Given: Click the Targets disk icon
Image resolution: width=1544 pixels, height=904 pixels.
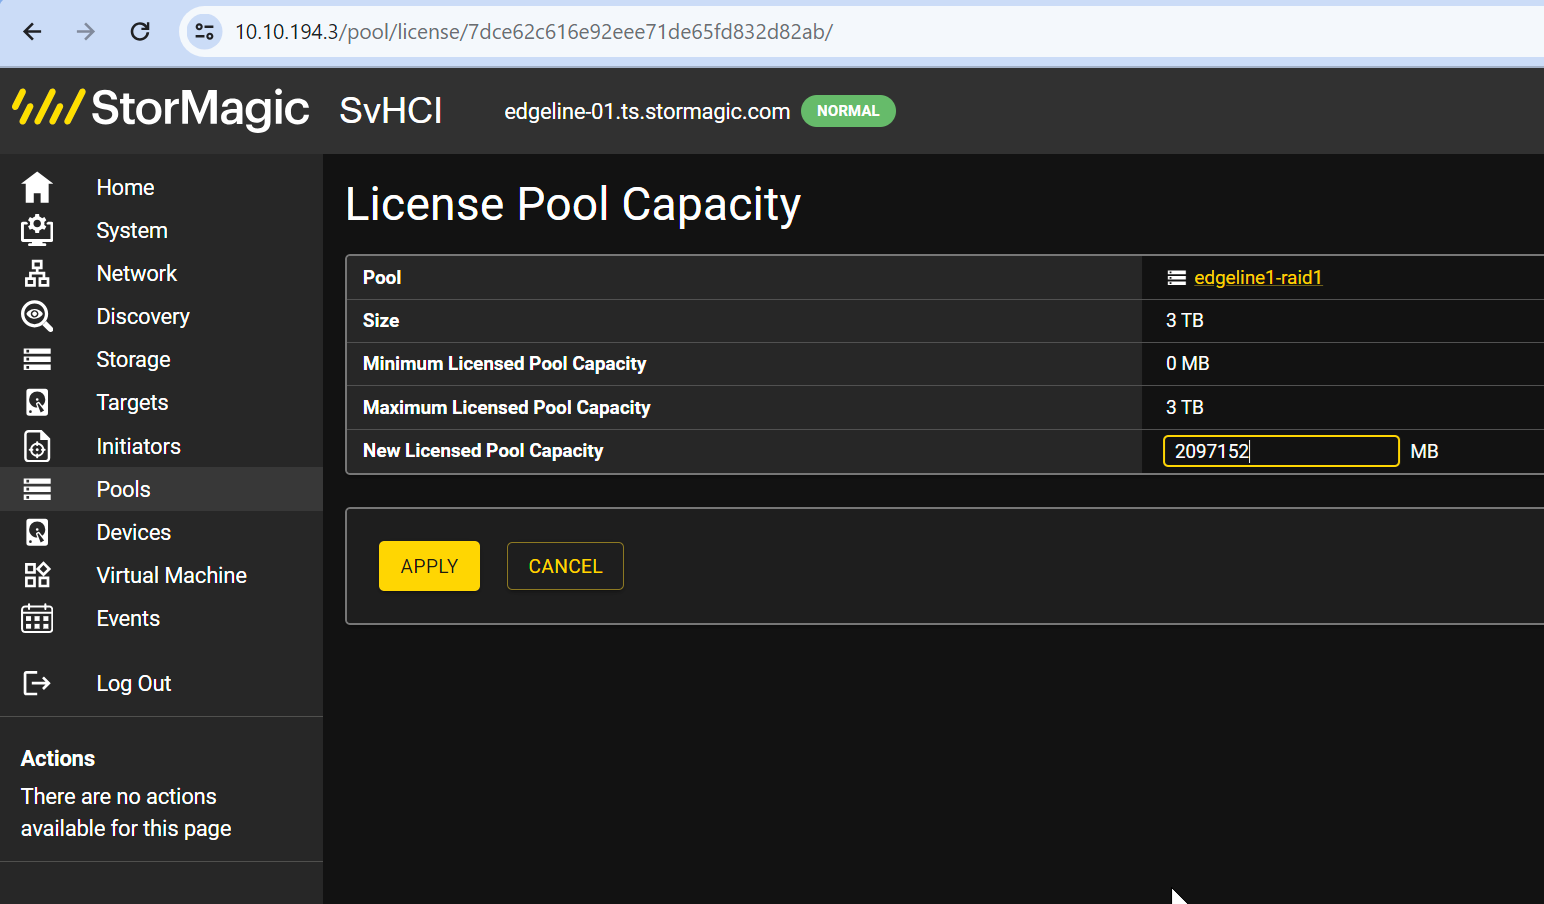Looking at the screenshot, I should point(37,402).
